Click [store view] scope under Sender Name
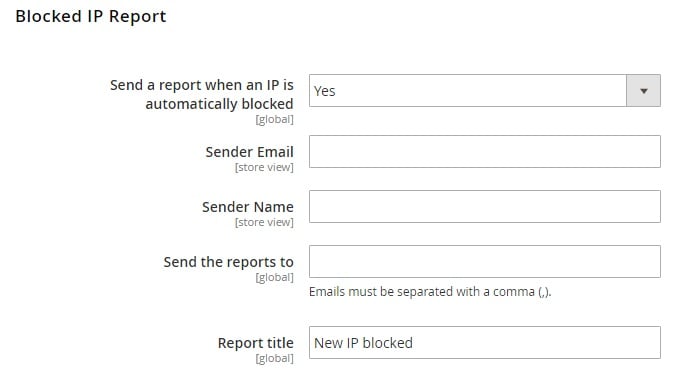 (264, 222)
